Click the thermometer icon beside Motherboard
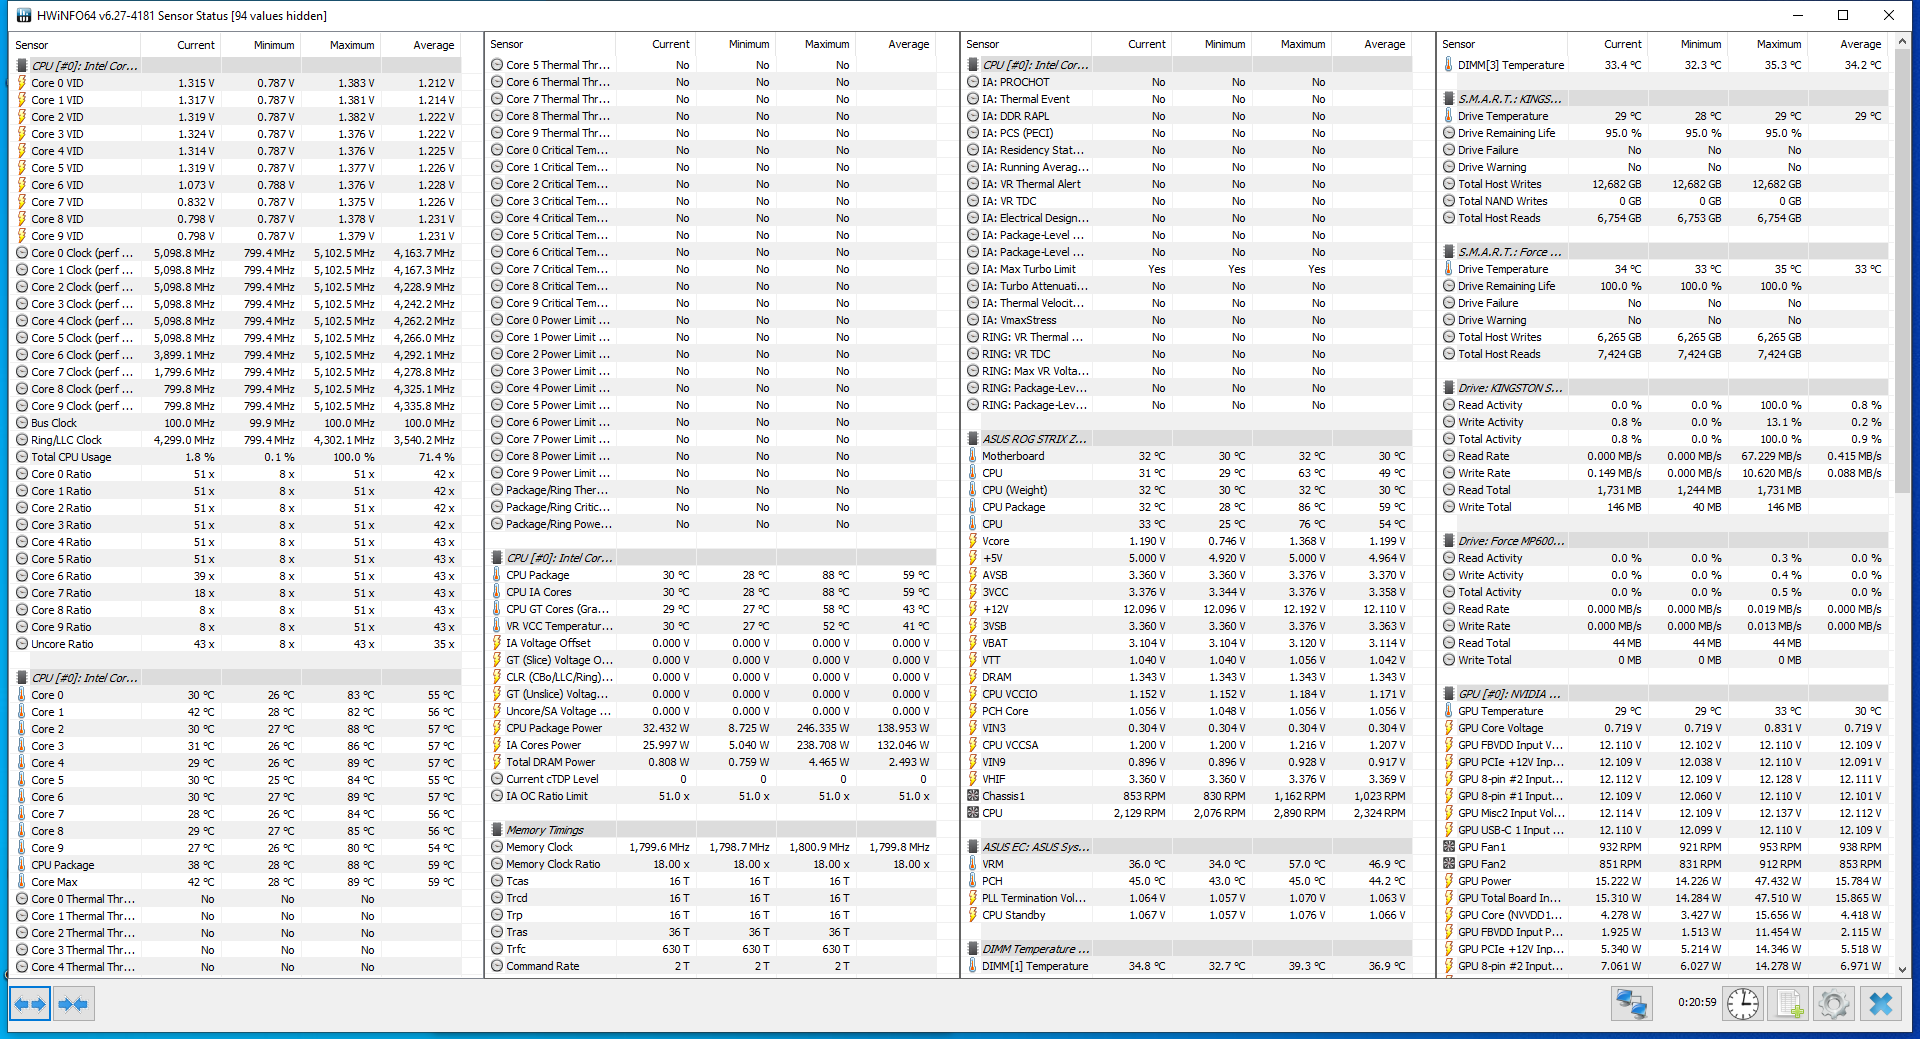1920x1039 pixels. pyautogui.click(x=973, y=456)
